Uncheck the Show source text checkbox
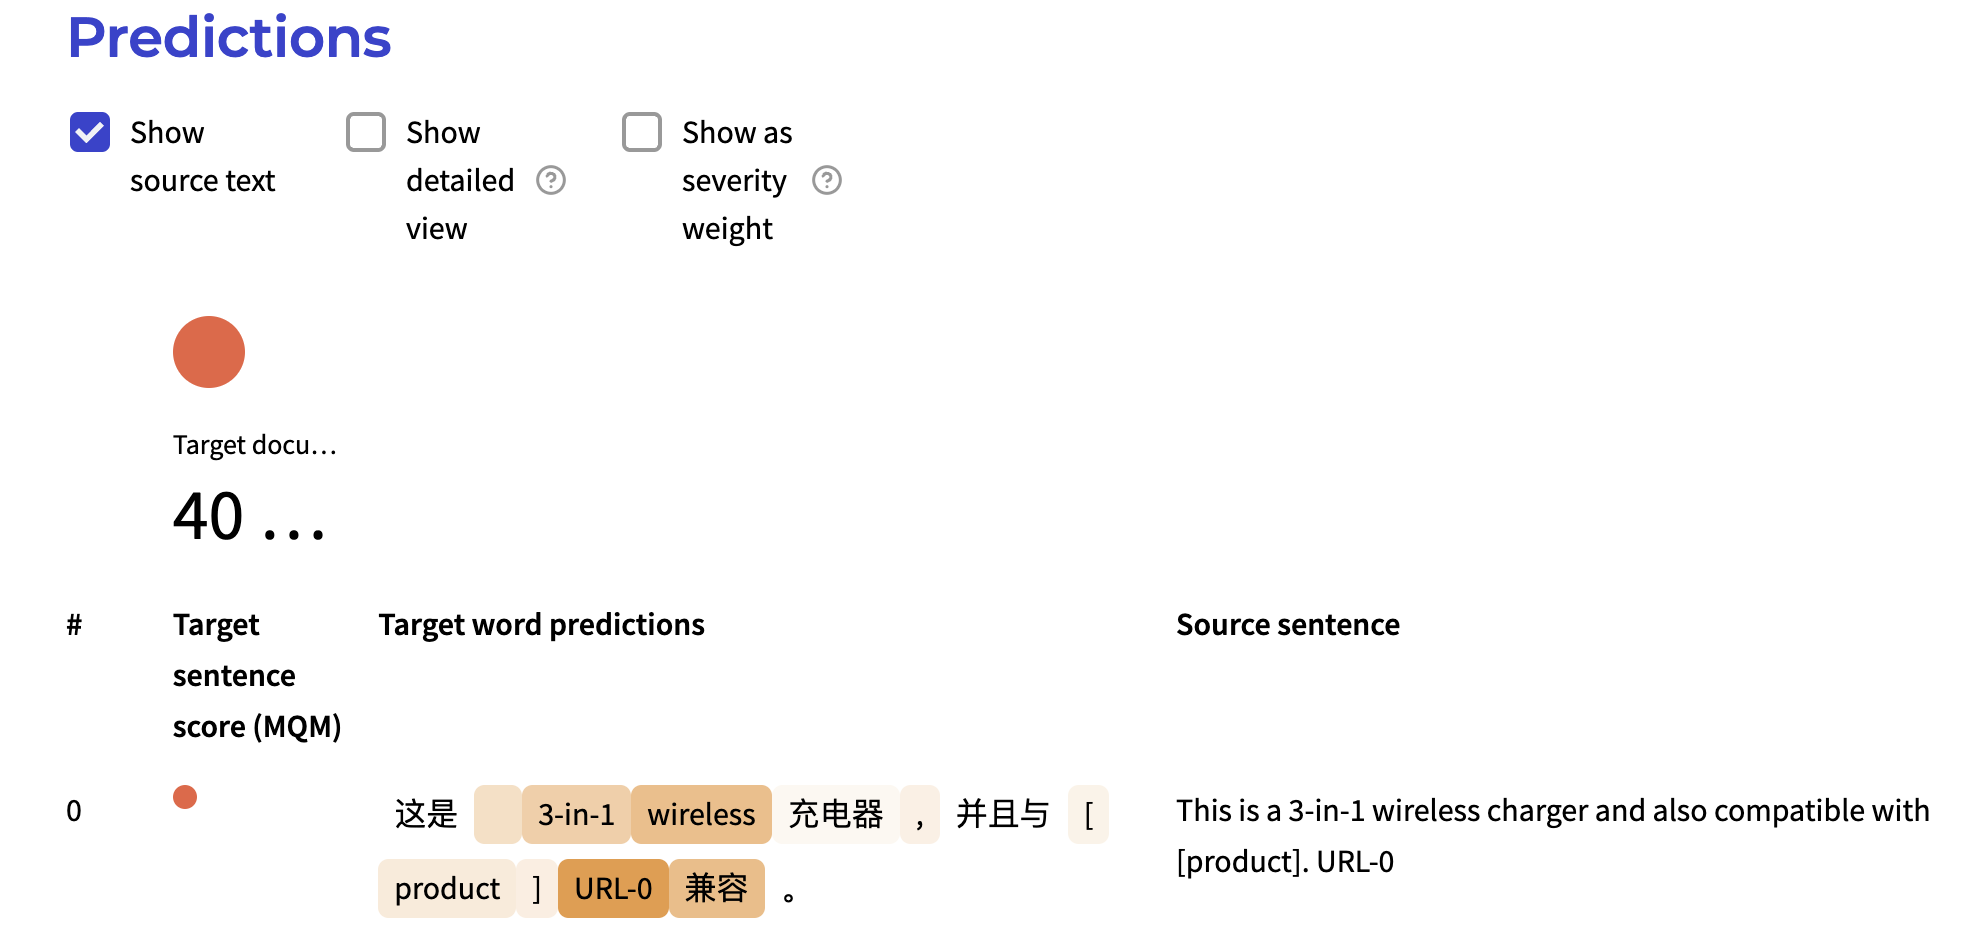The height and width of the screenshot is (946, 1970). (x=90, y=132)
